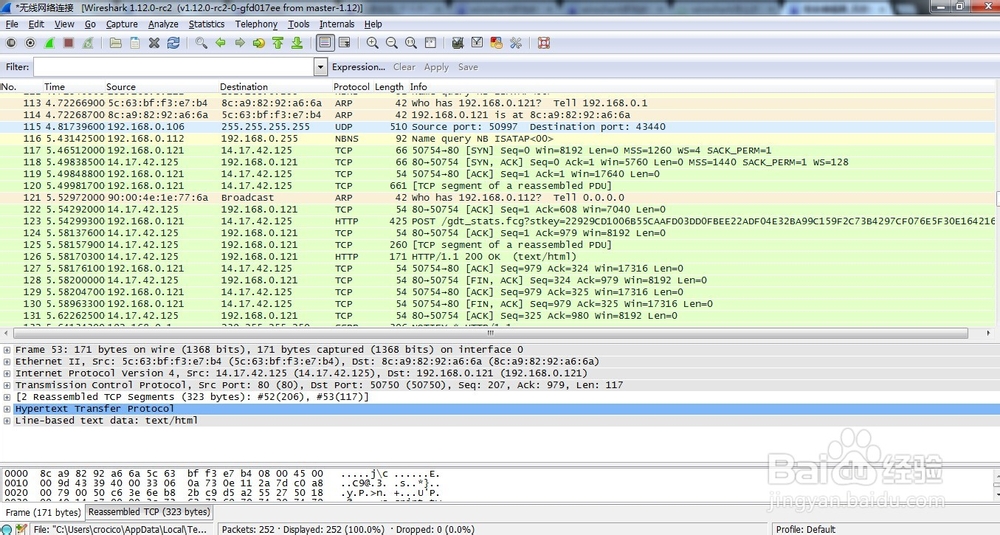Go to packet number icon
The width and height of the screenshot is (1000, 535).
[x=258, y=43]
